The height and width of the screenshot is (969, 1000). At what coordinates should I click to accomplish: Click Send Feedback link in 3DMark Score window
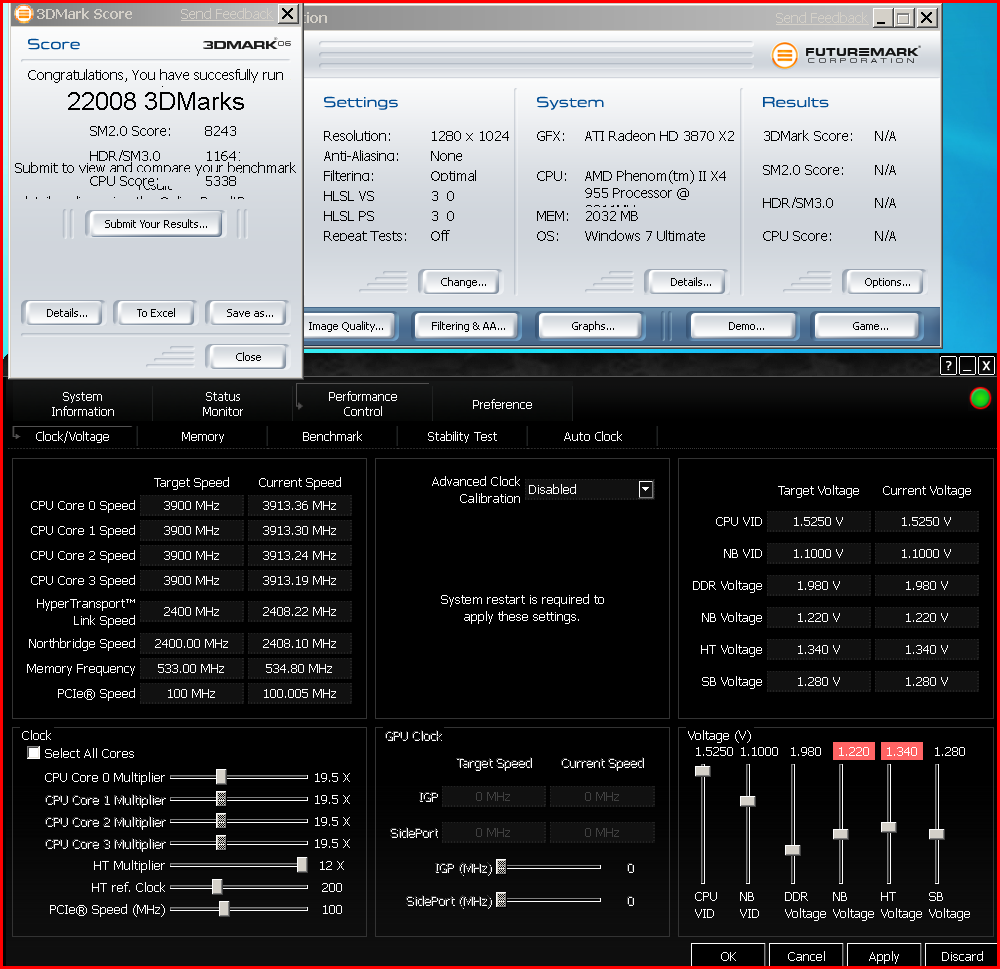tap(226, 14)
